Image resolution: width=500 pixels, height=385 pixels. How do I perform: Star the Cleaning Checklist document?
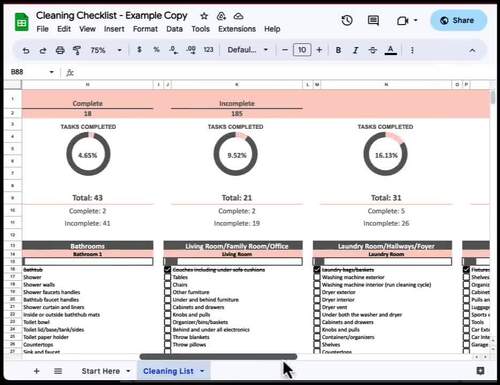[x=204, y=16]
